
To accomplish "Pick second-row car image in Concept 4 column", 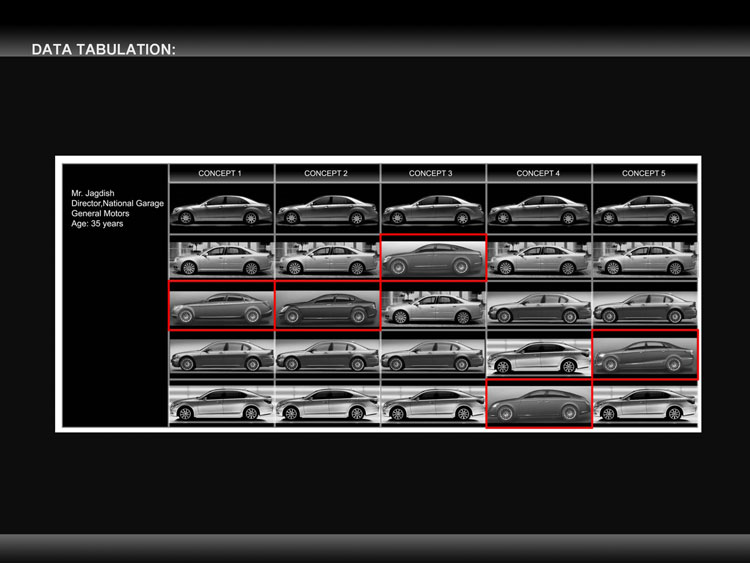I will click(x=539, y=258).
